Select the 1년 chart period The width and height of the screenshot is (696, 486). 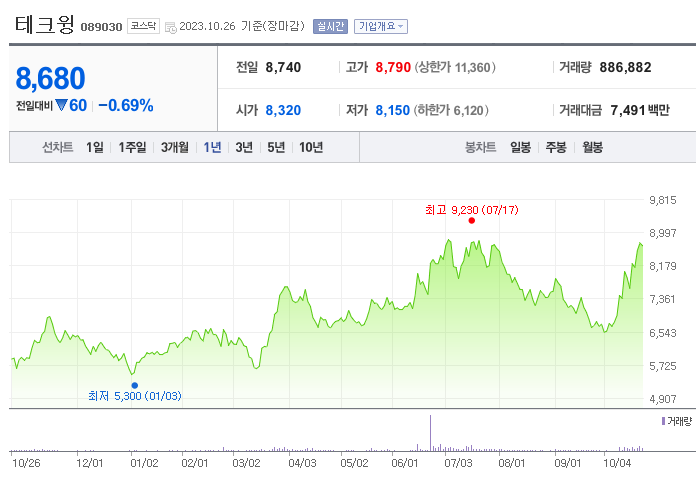[x=212, y=147]
